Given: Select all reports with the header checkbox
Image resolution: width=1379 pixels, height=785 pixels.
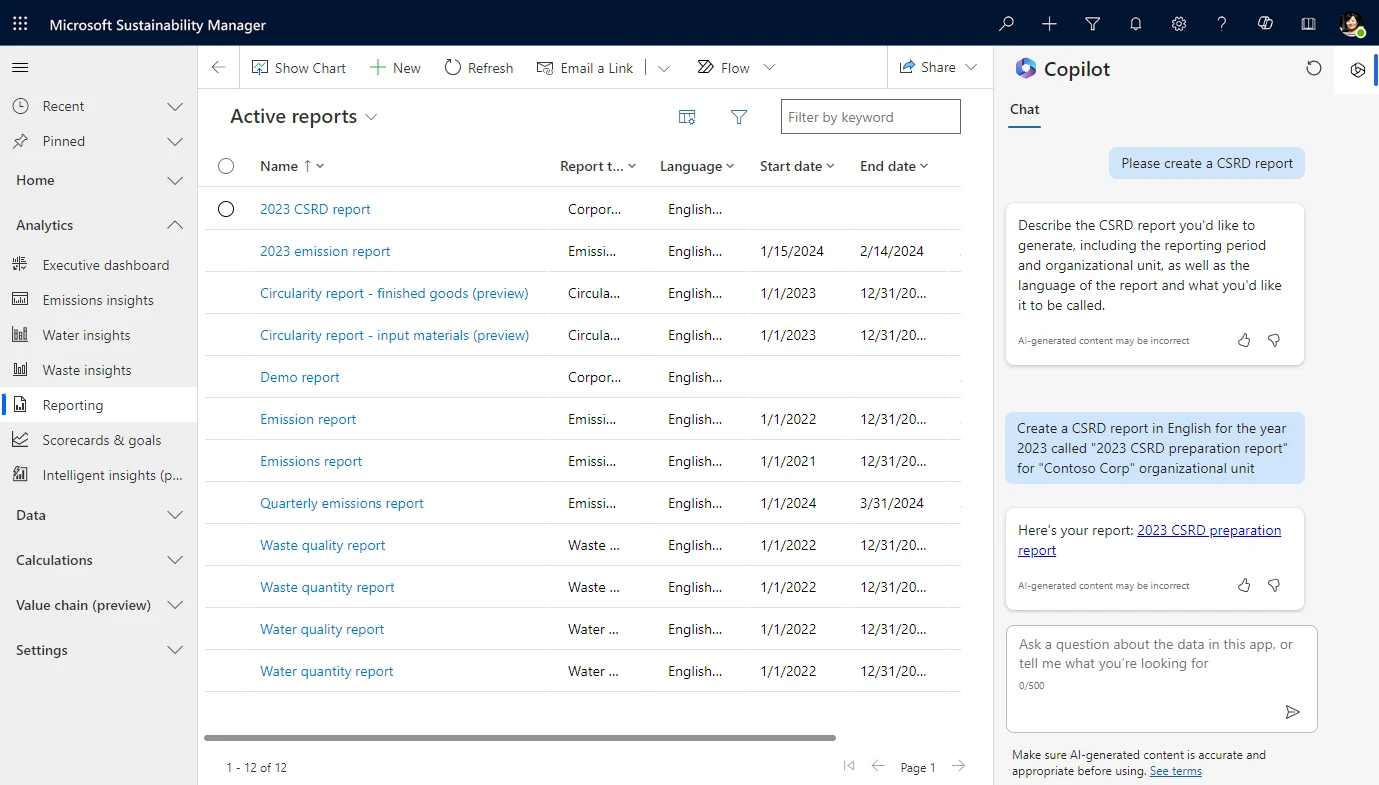Looking at the screenshot, I should 226,166.
